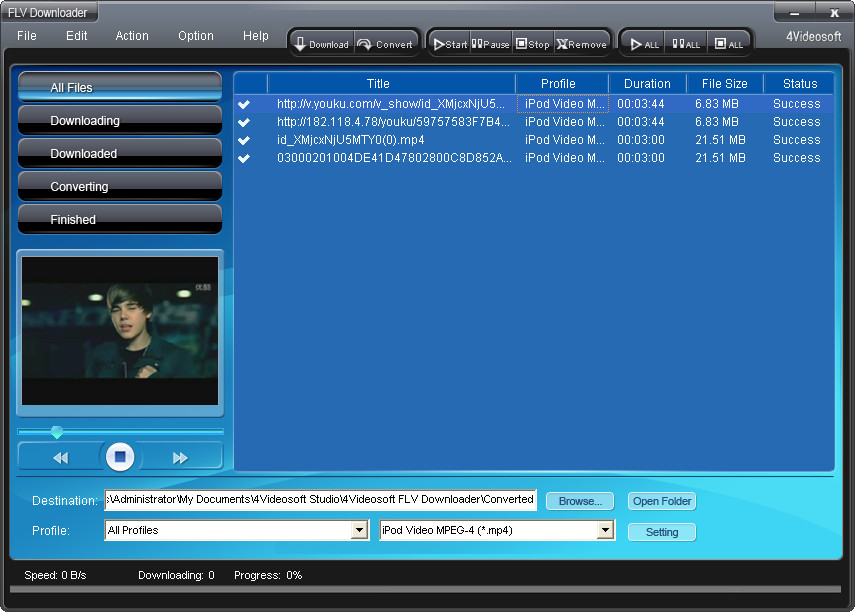Start the selected task
This screenshot has height=612, width=855.
tap(450, 44)
